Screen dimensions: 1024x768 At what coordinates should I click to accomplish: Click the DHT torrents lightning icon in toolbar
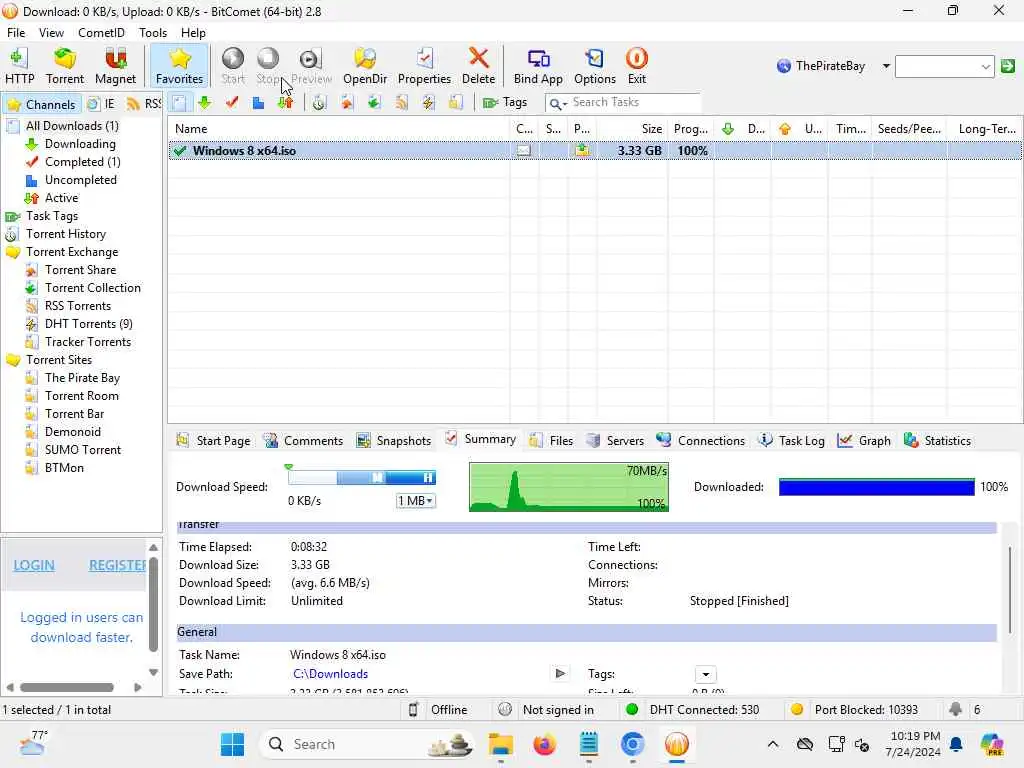428,103
